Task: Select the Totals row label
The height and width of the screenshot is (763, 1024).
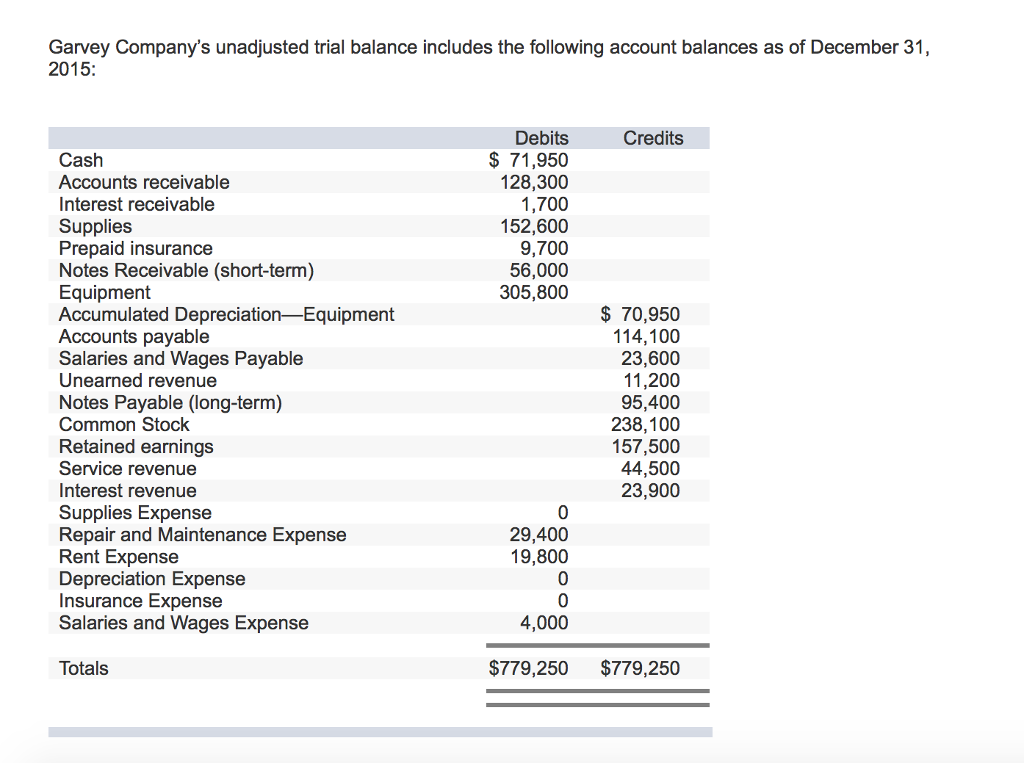Action: click(84, 669)
